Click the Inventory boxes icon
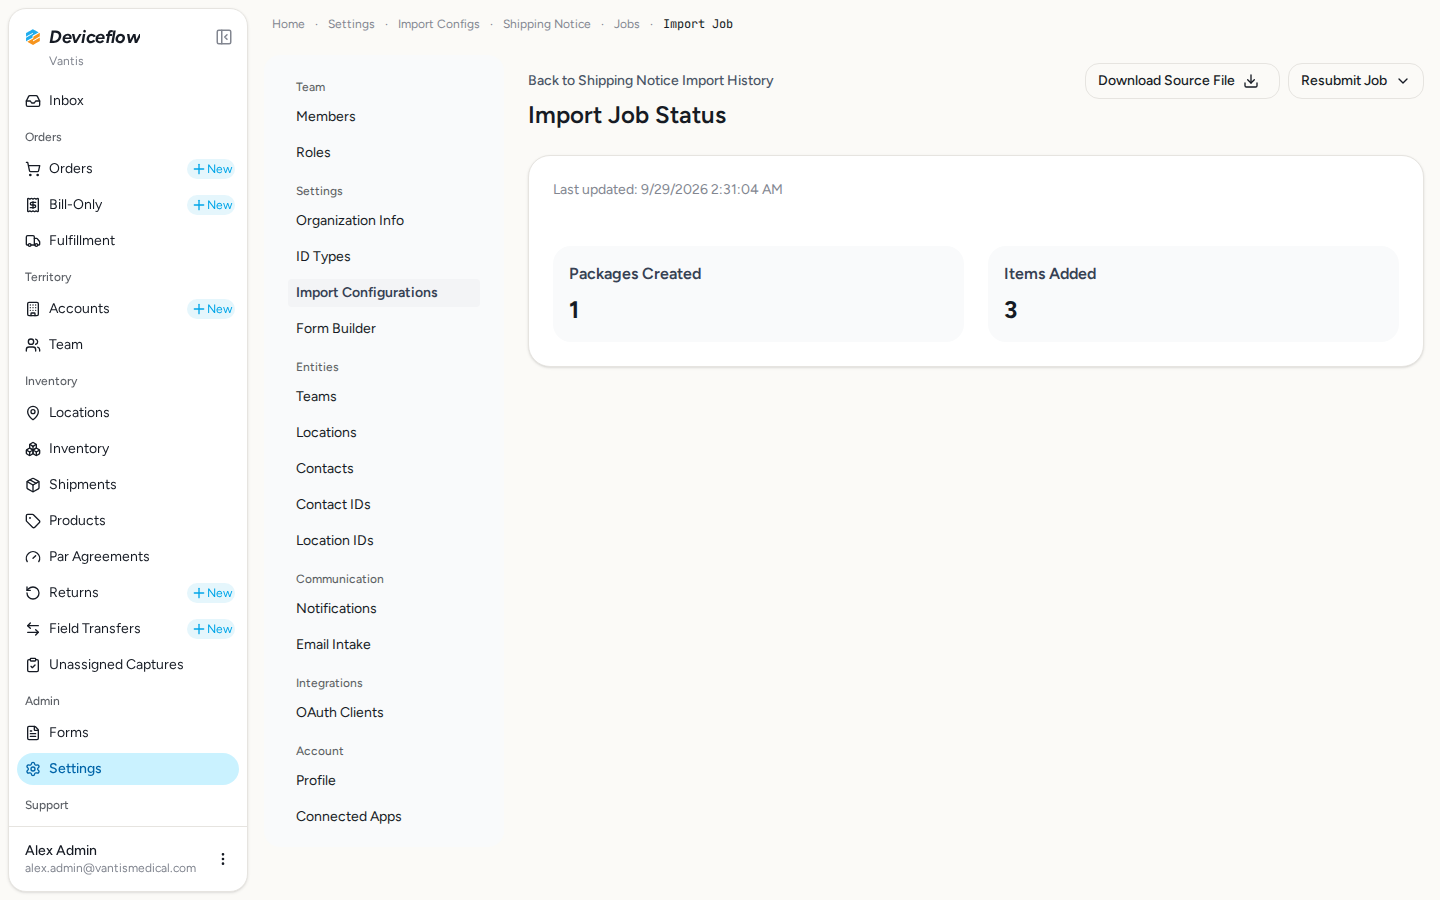 click(33, 449)
